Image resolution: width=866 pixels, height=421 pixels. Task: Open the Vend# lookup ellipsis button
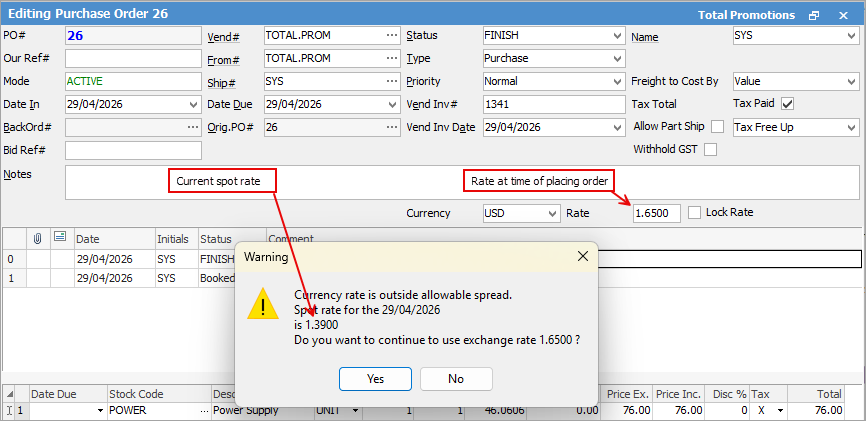[x=392, y=35]
